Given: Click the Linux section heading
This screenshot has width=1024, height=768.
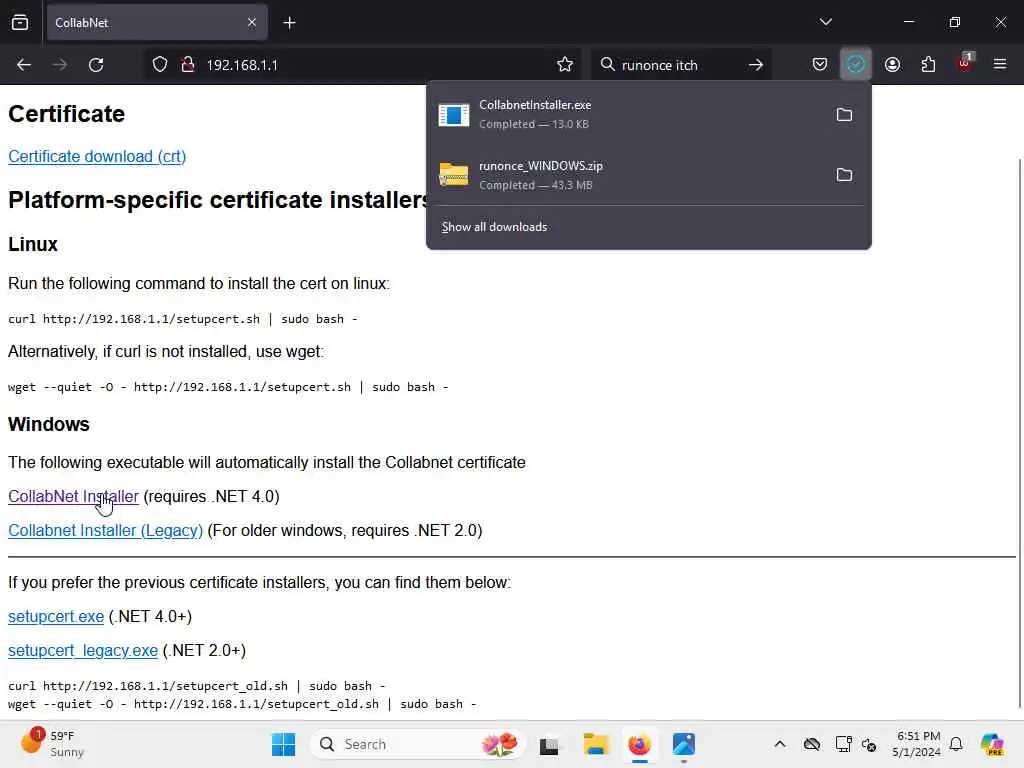Looking at the screenshot, I should 33,244.
